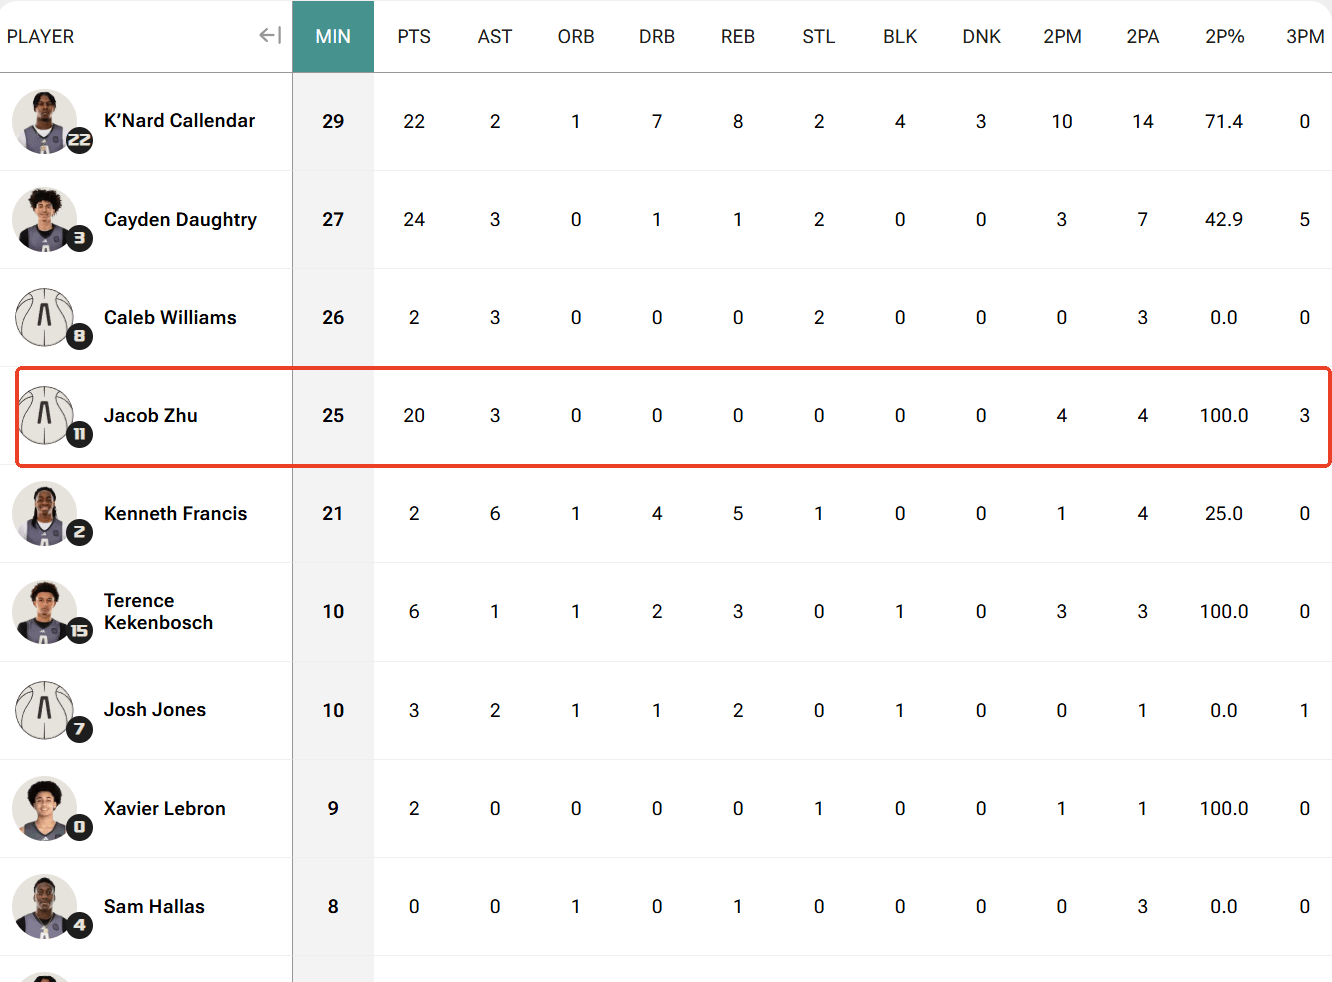Open K'Nard Callendar player profile
Screen dimensions: 1332x982
180,121
